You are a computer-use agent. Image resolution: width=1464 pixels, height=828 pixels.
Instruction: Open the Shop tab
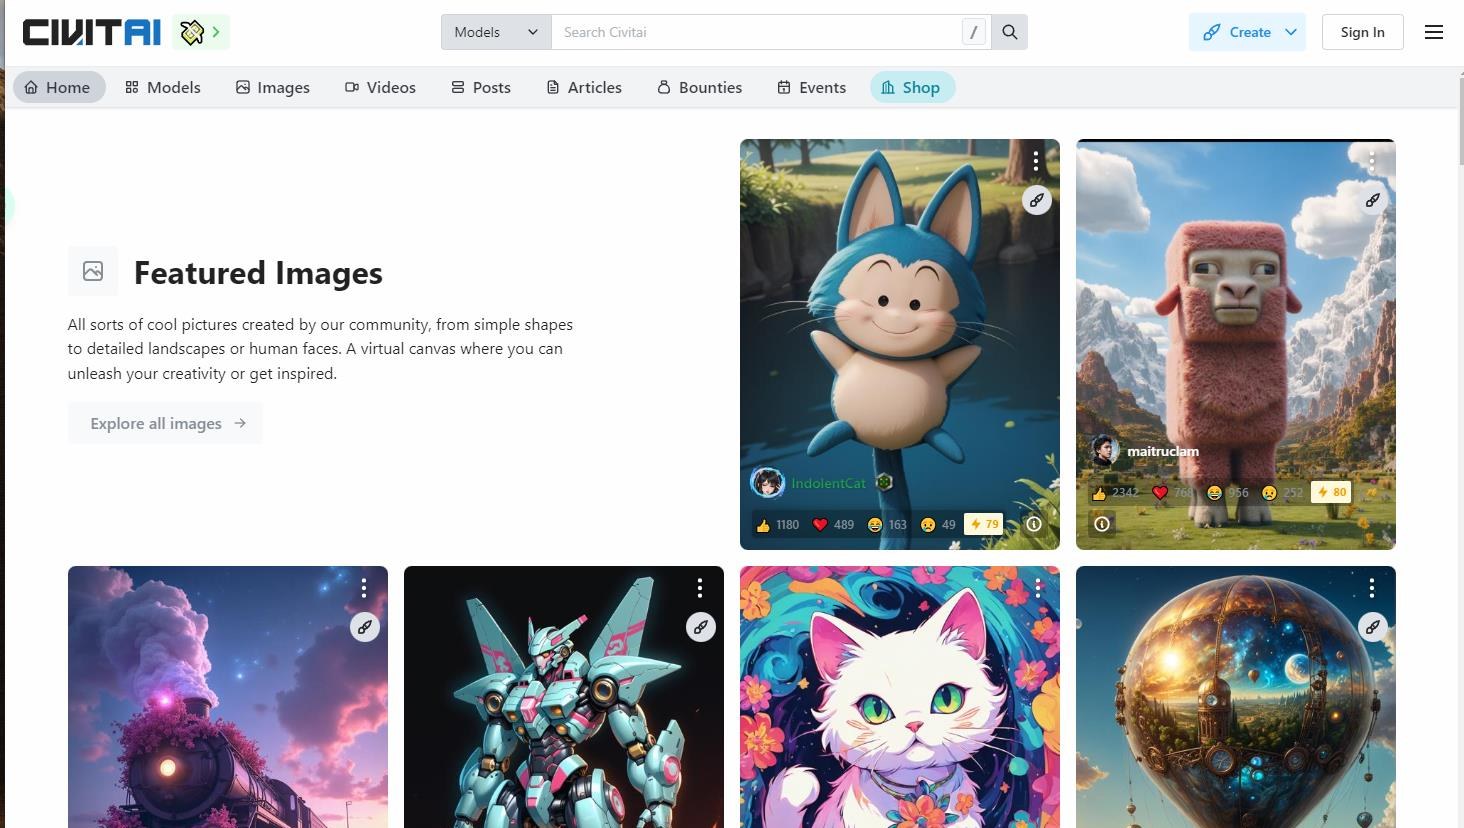pos(912,87)
